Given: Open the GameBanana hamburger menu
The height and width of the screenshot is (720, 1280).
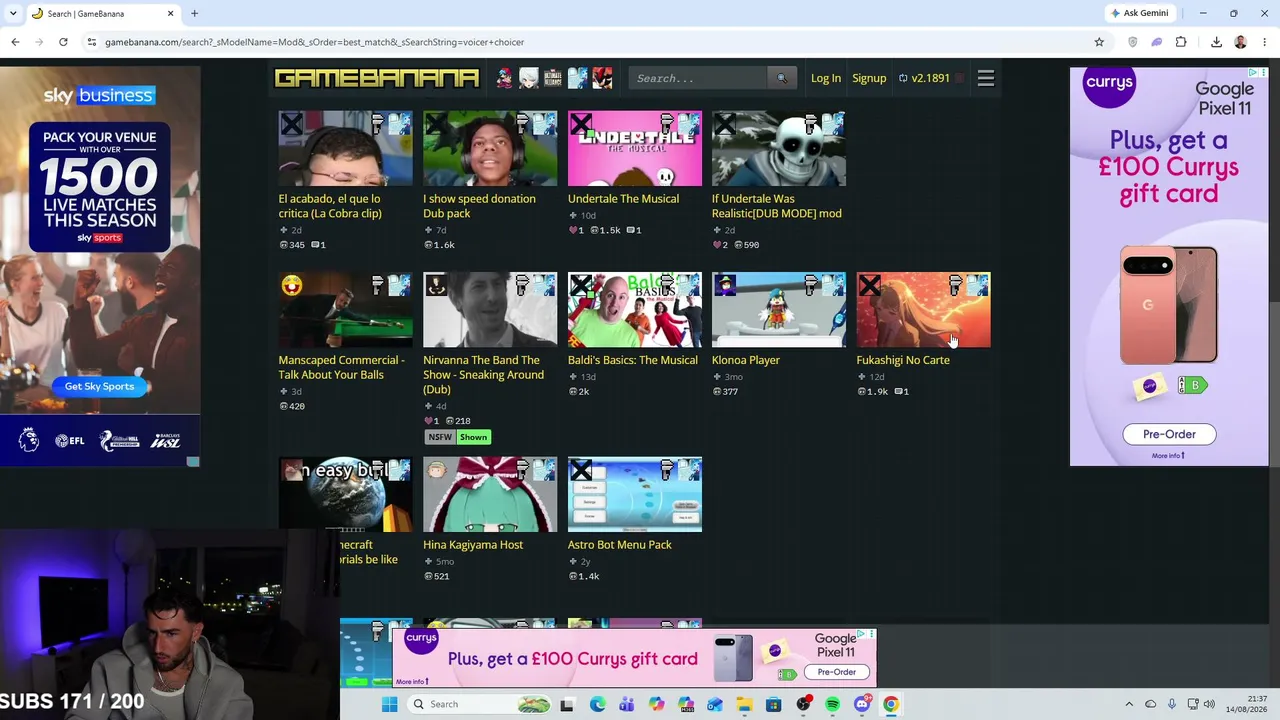Looking at the screenshot, I should (x=985, y=78).
